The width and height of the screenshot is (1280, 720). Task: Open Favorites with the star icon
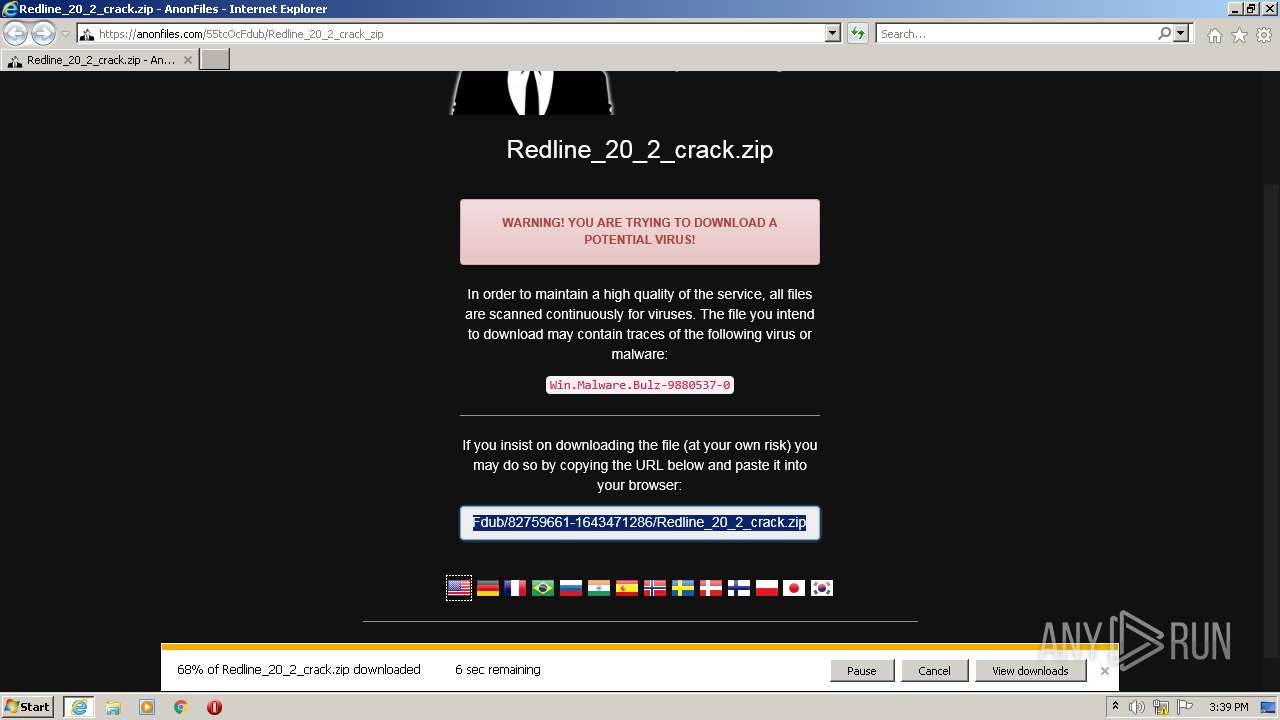tap(1239, 35)
